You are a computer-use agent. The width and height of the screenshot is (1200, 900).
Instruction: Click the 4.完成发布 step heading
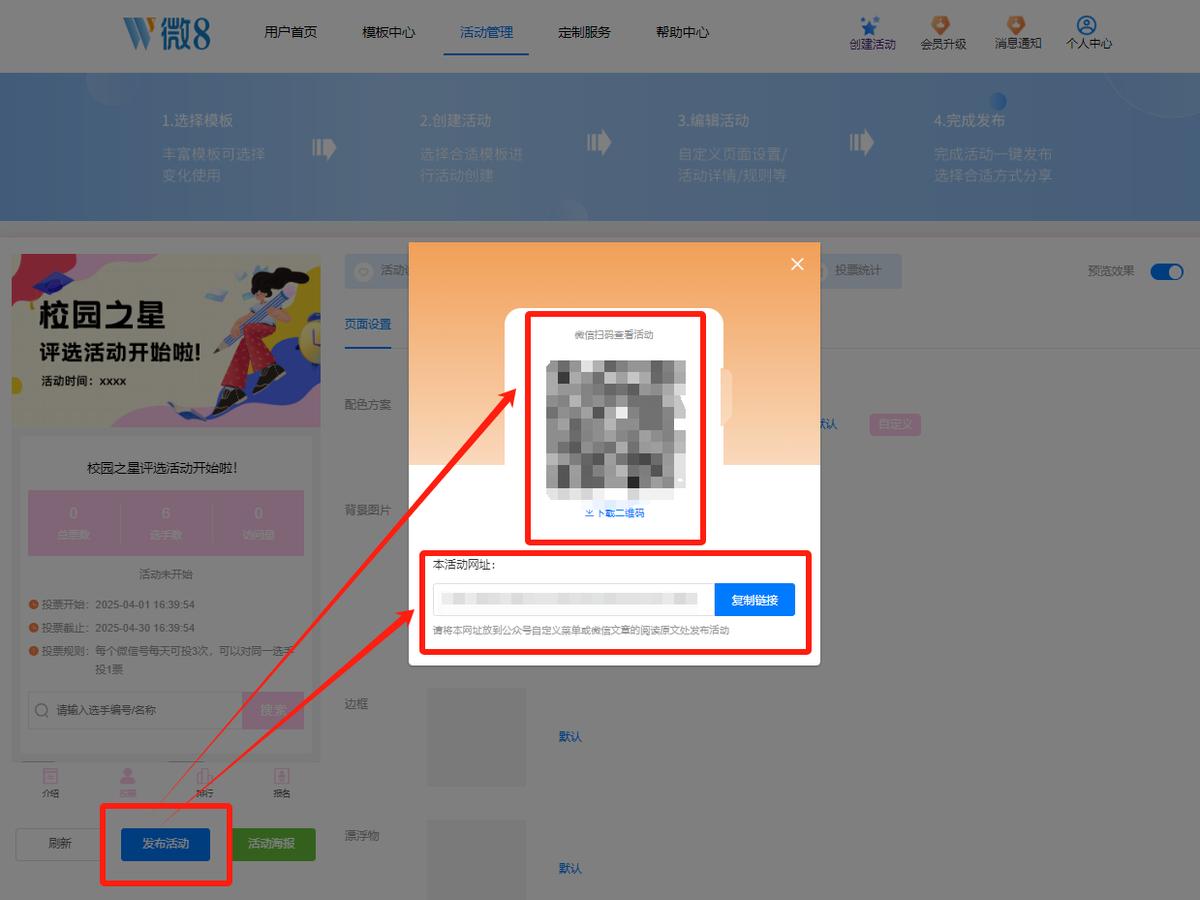tap(969, 120)
